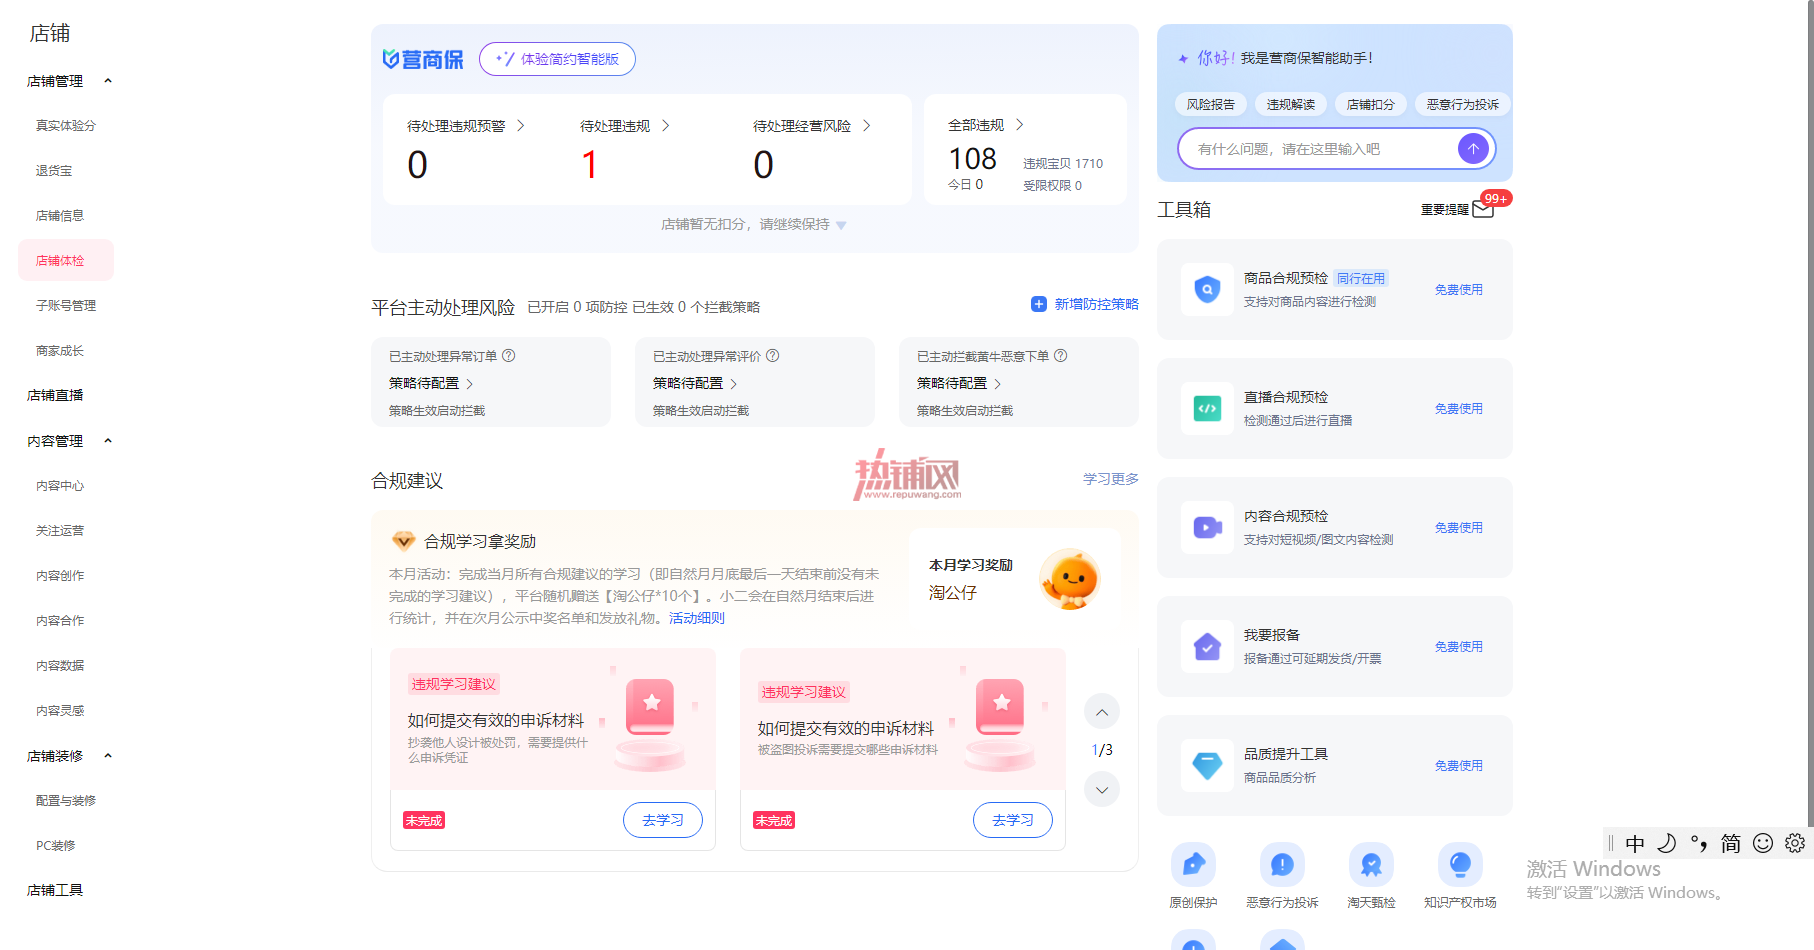The height and width of the screenshot is (950, 1814).
Task: Click 新增防控策略 link
Action: pyautogui.click(x=1096, y=304)
